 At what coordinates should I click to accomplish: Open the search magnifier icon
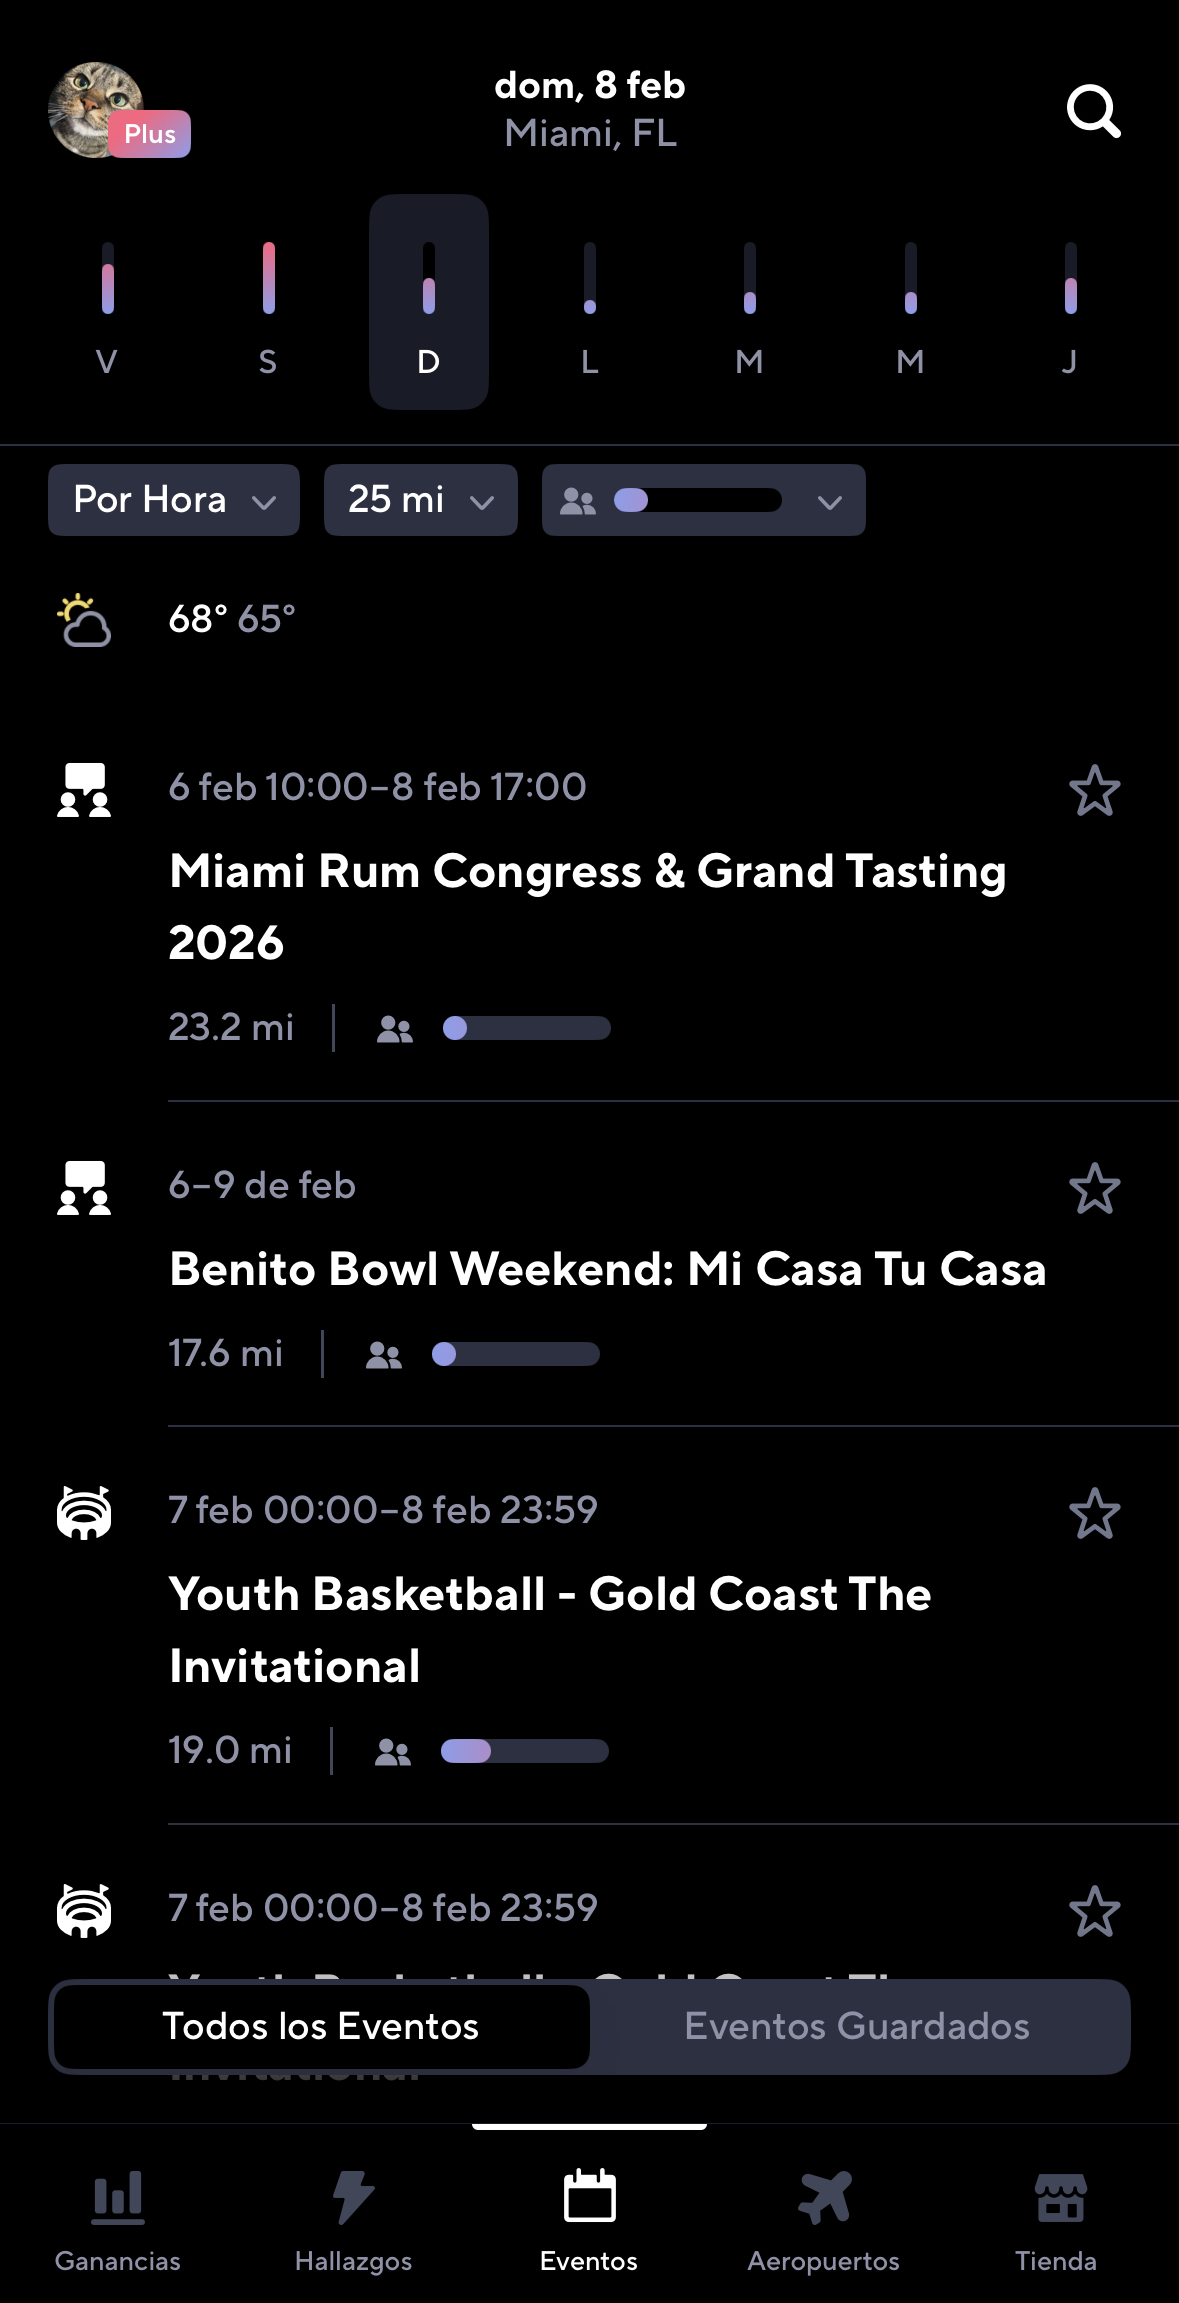tap(1093, 111)
